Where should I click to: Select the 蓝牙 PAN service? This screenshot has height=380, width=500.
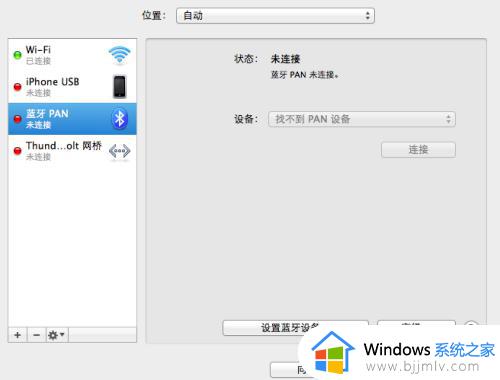[72, 119]
